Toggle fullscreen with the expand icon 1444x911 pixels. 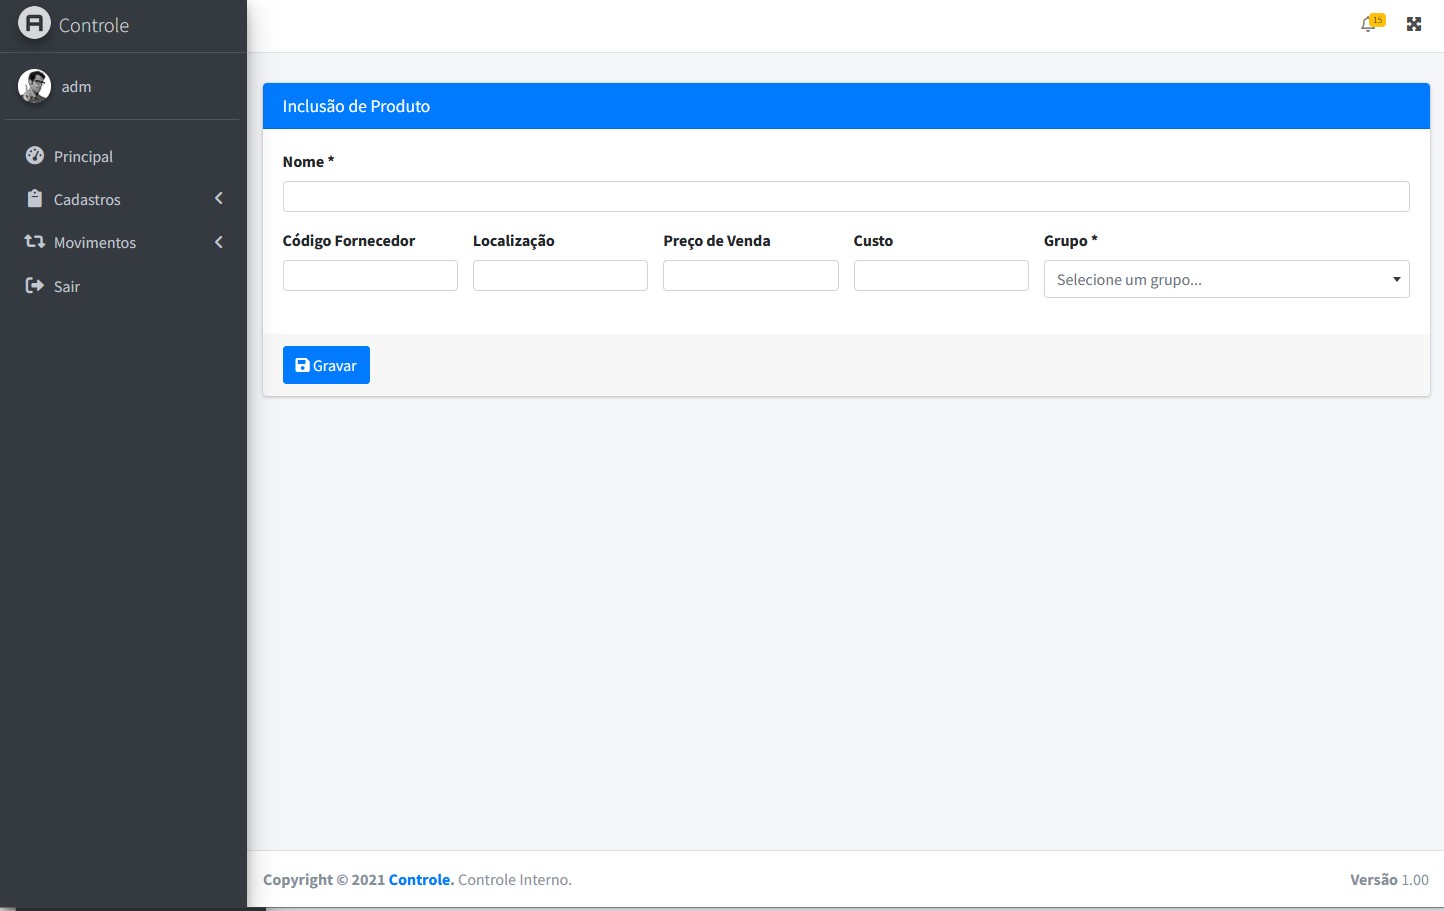(1414, 24)
